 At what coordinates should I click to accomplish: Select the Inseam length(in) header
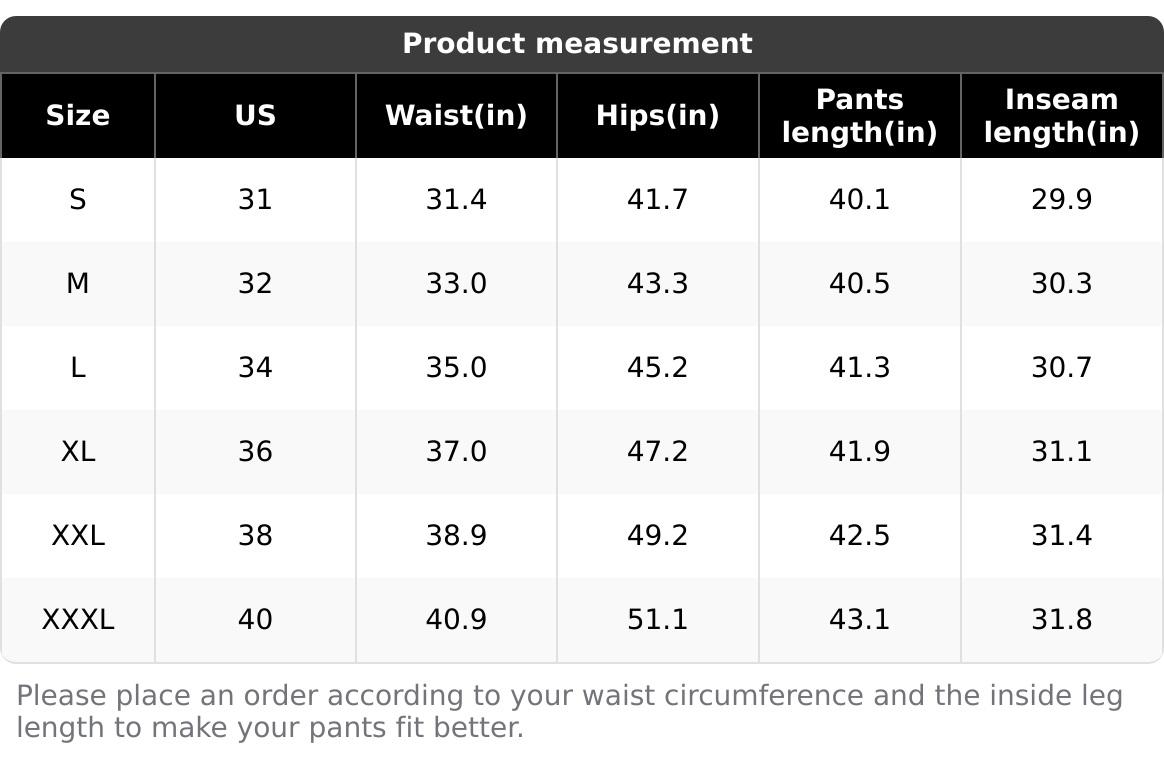pos(1062,116)
